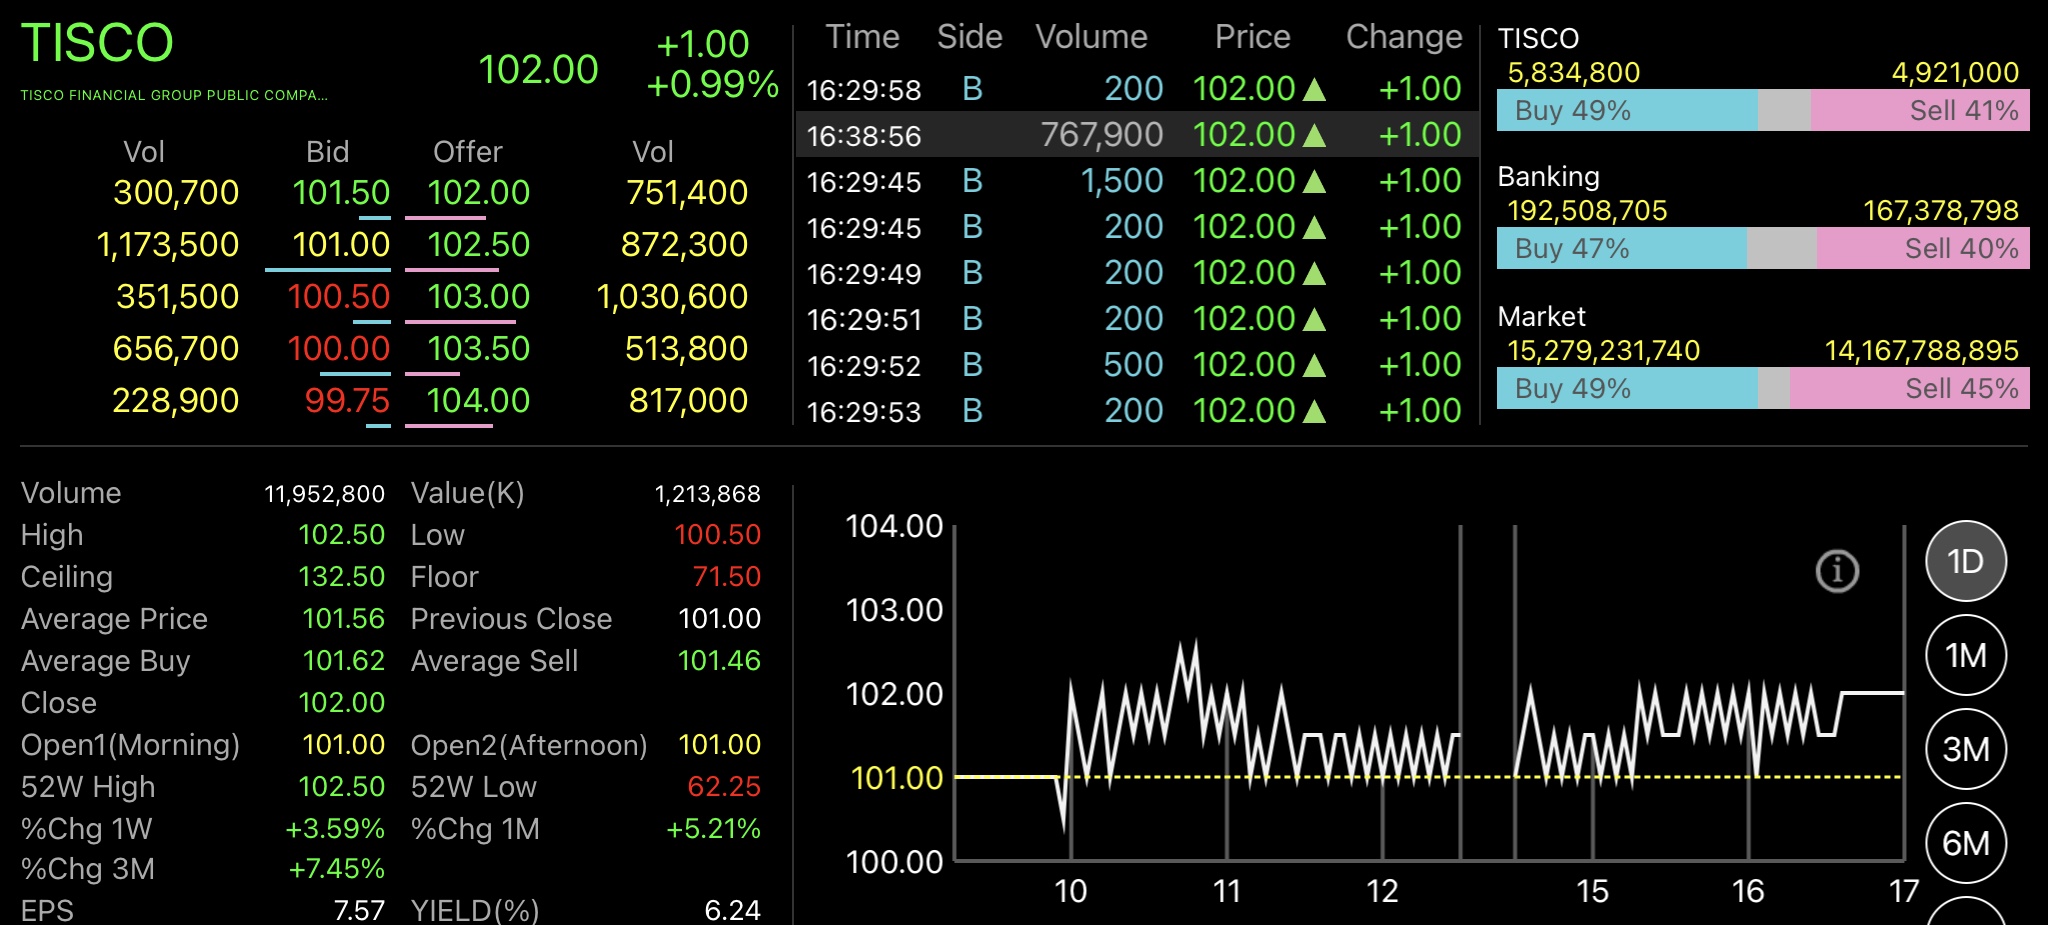Select offer price 102.50
Screen dimensions: 2048x925
point(478,244)
